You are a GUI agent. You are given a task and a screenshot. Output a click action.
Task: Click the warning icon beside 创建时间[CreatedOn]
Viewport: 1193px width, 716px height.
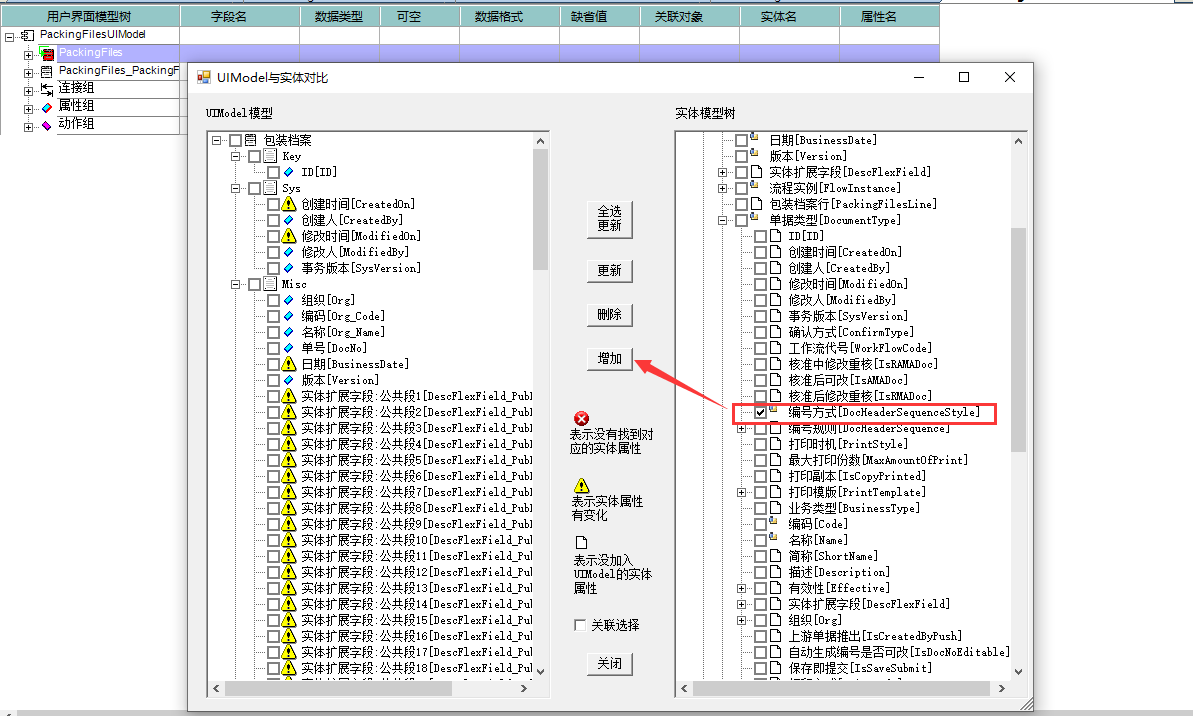289,204
